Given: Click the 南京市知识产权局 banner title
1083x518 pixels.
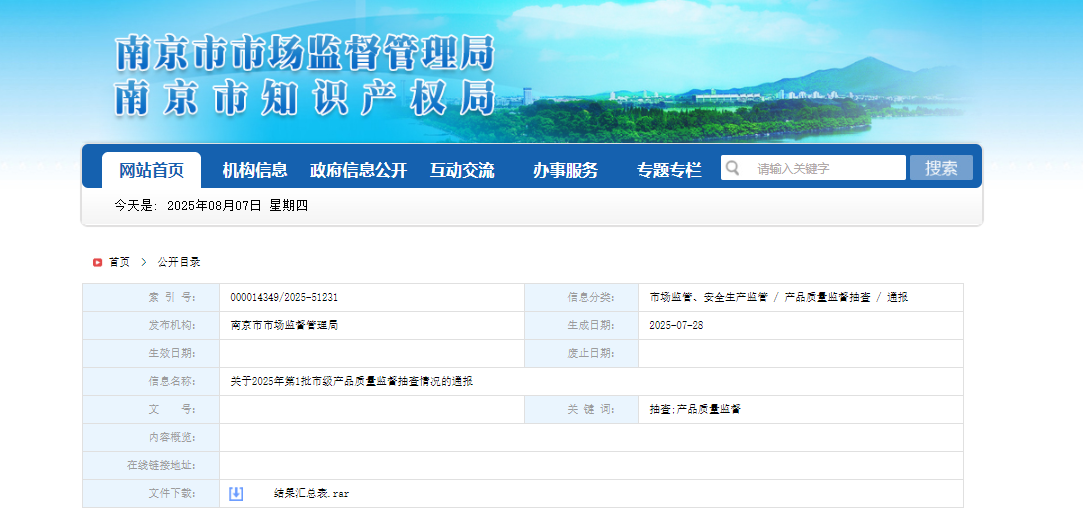Looking at the screenshot, I should (305, 97).
